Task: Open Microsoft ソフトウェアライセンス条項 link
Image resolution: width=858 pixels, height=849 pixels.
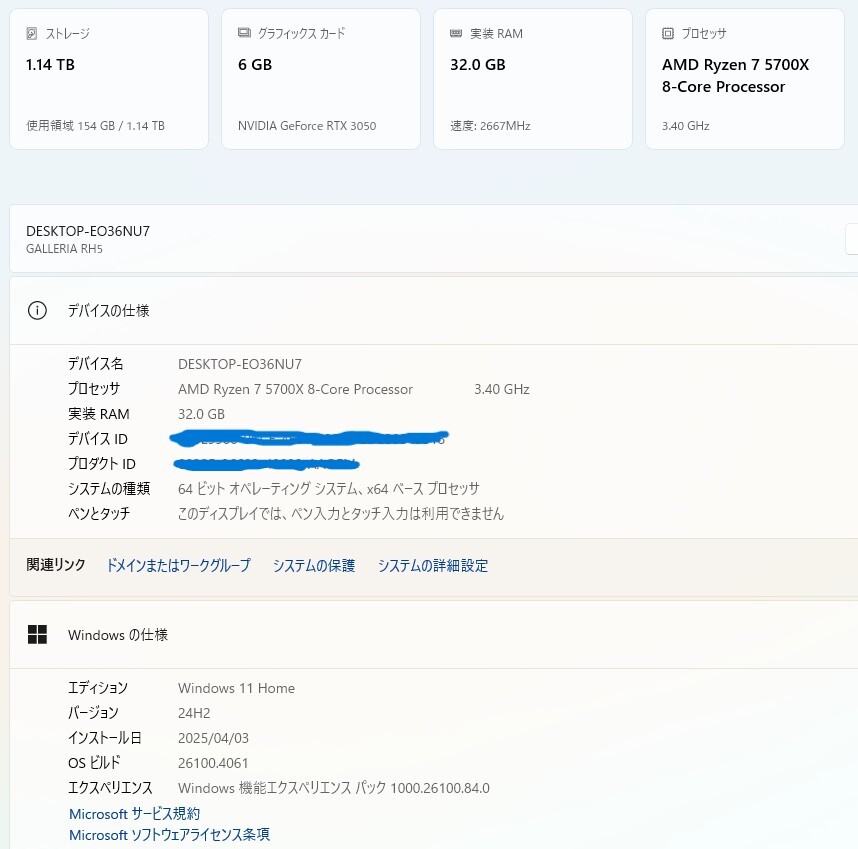Action: pyautogui.click(x=170, y=835)
